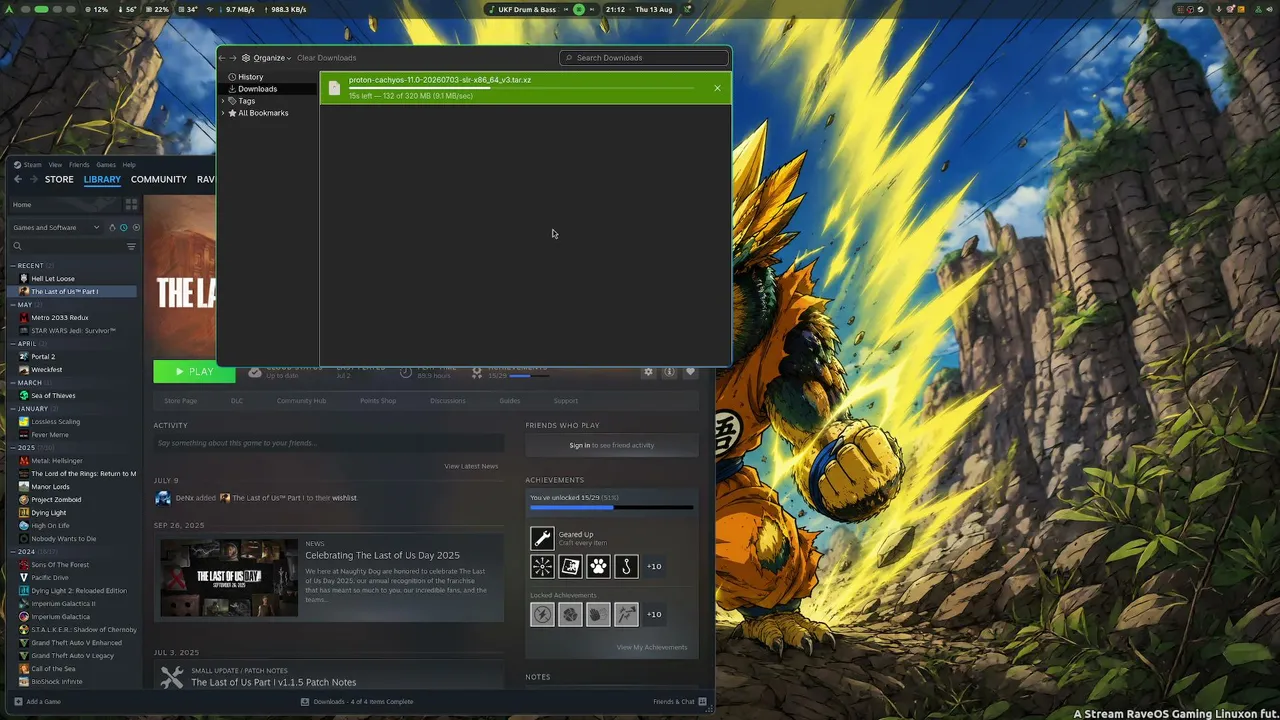Viewport: 1280px width, 720px height.
Task: Click View My Achievements
Action: (x=652, y=647)
